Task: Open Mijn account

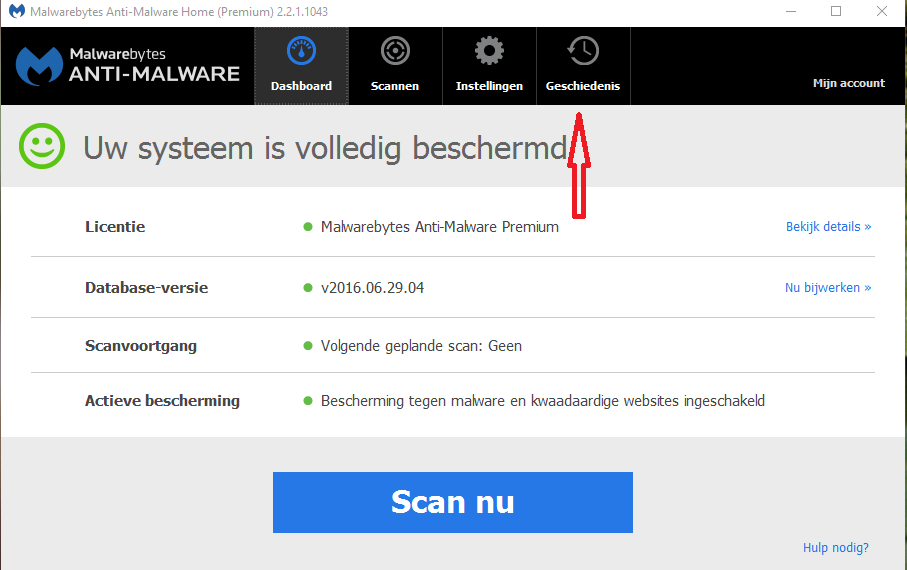Action: tap(848, 83)
